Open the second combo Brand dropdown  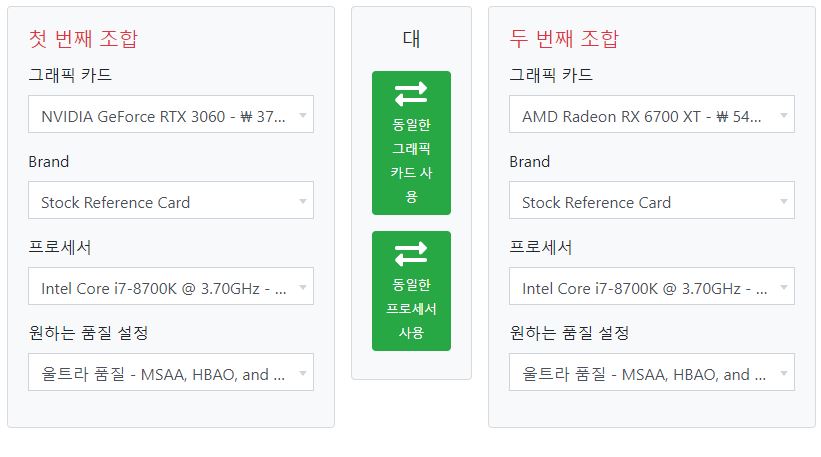coord(651,200)
